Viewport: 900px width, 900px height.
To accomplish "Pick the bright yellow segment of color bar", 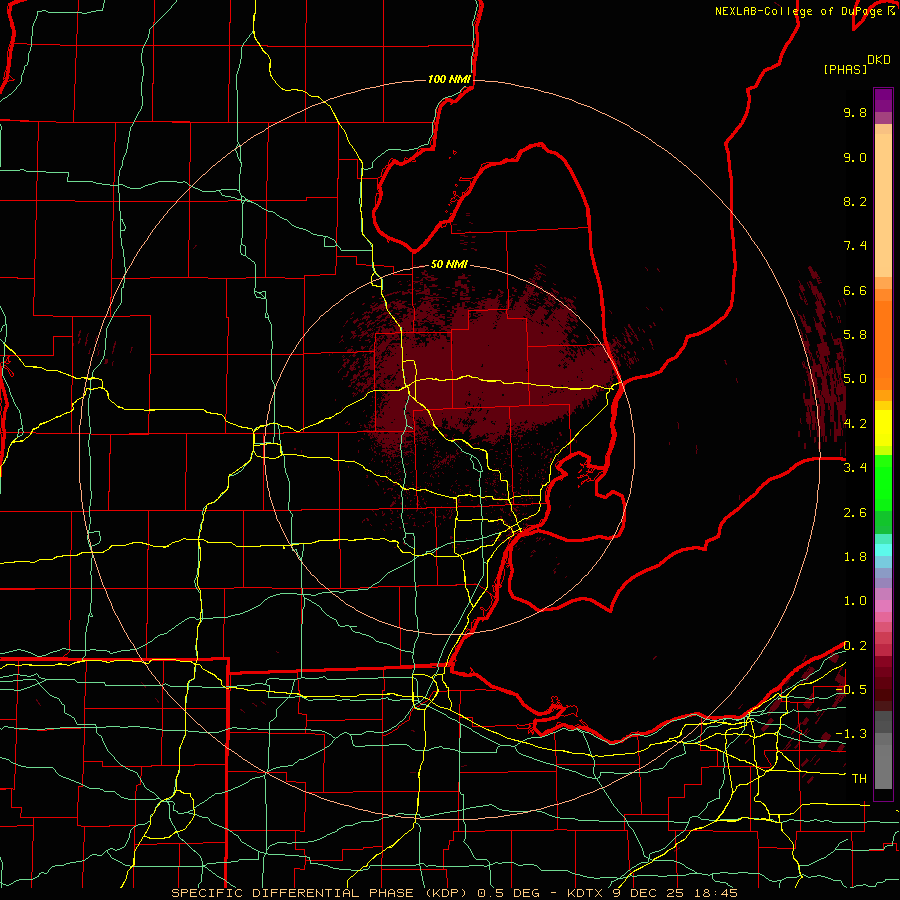I will coord(883,428).
